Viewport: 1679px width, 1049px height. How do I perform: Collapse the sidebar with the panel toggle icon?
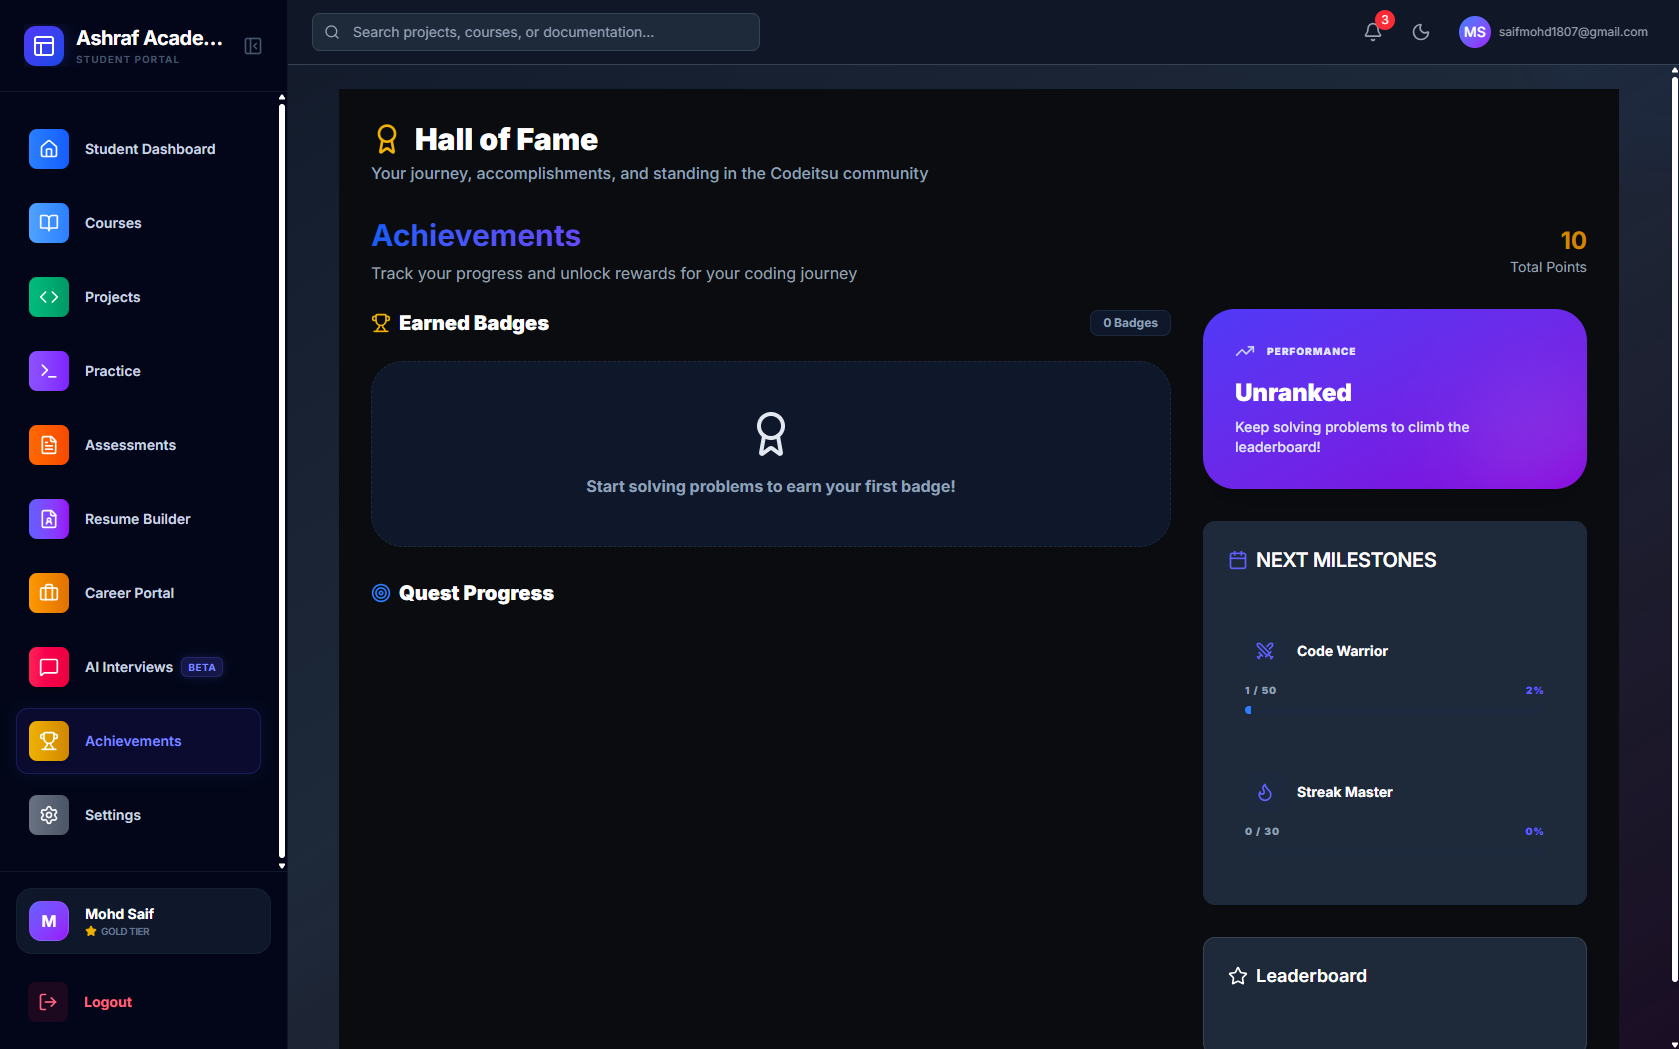coord(253,46)
